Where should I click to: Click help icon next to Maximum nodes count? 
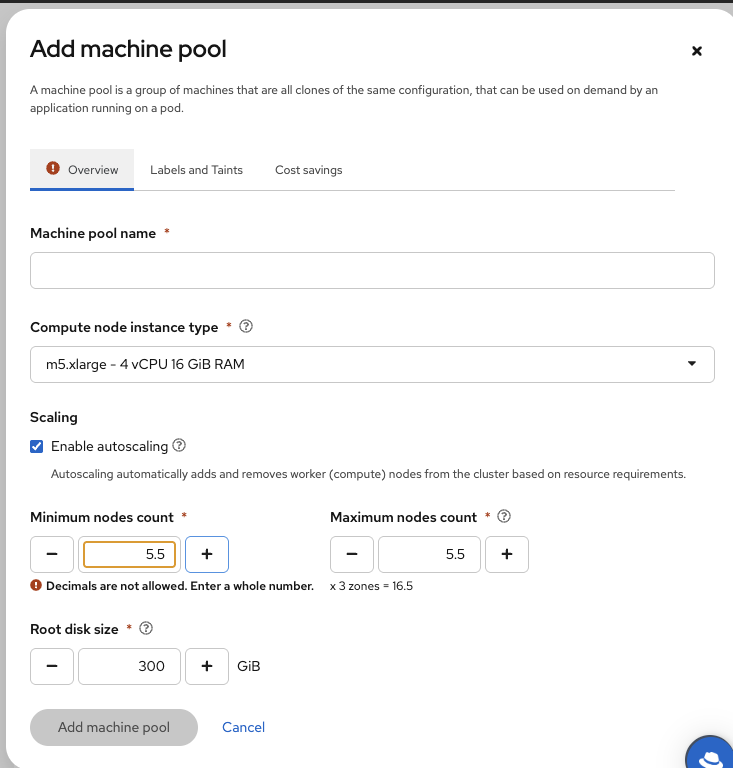pos(504,517)
